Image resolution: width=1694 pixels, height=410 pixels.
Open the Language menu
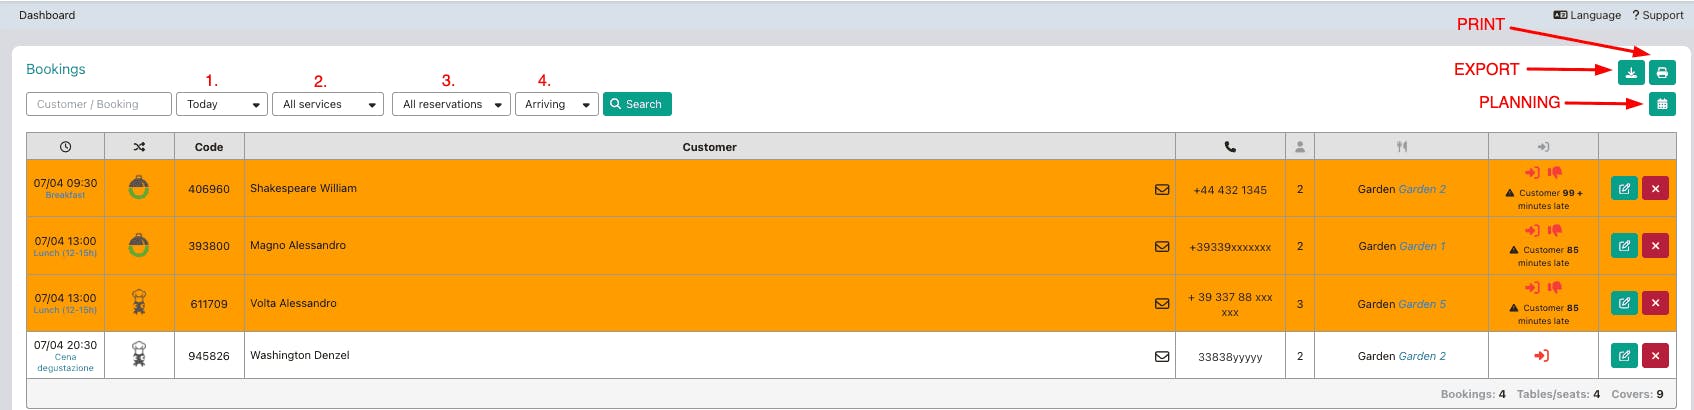coord(1587,15)
